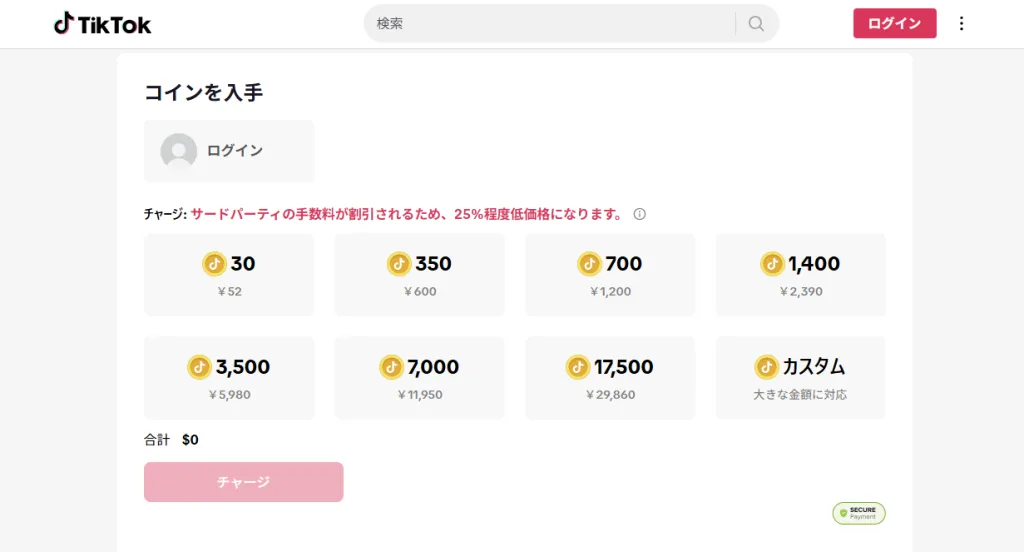Viewport: 1024px width, 552px height.
Task: Select the 350 coins package
Action: click(x=419, y=275)
